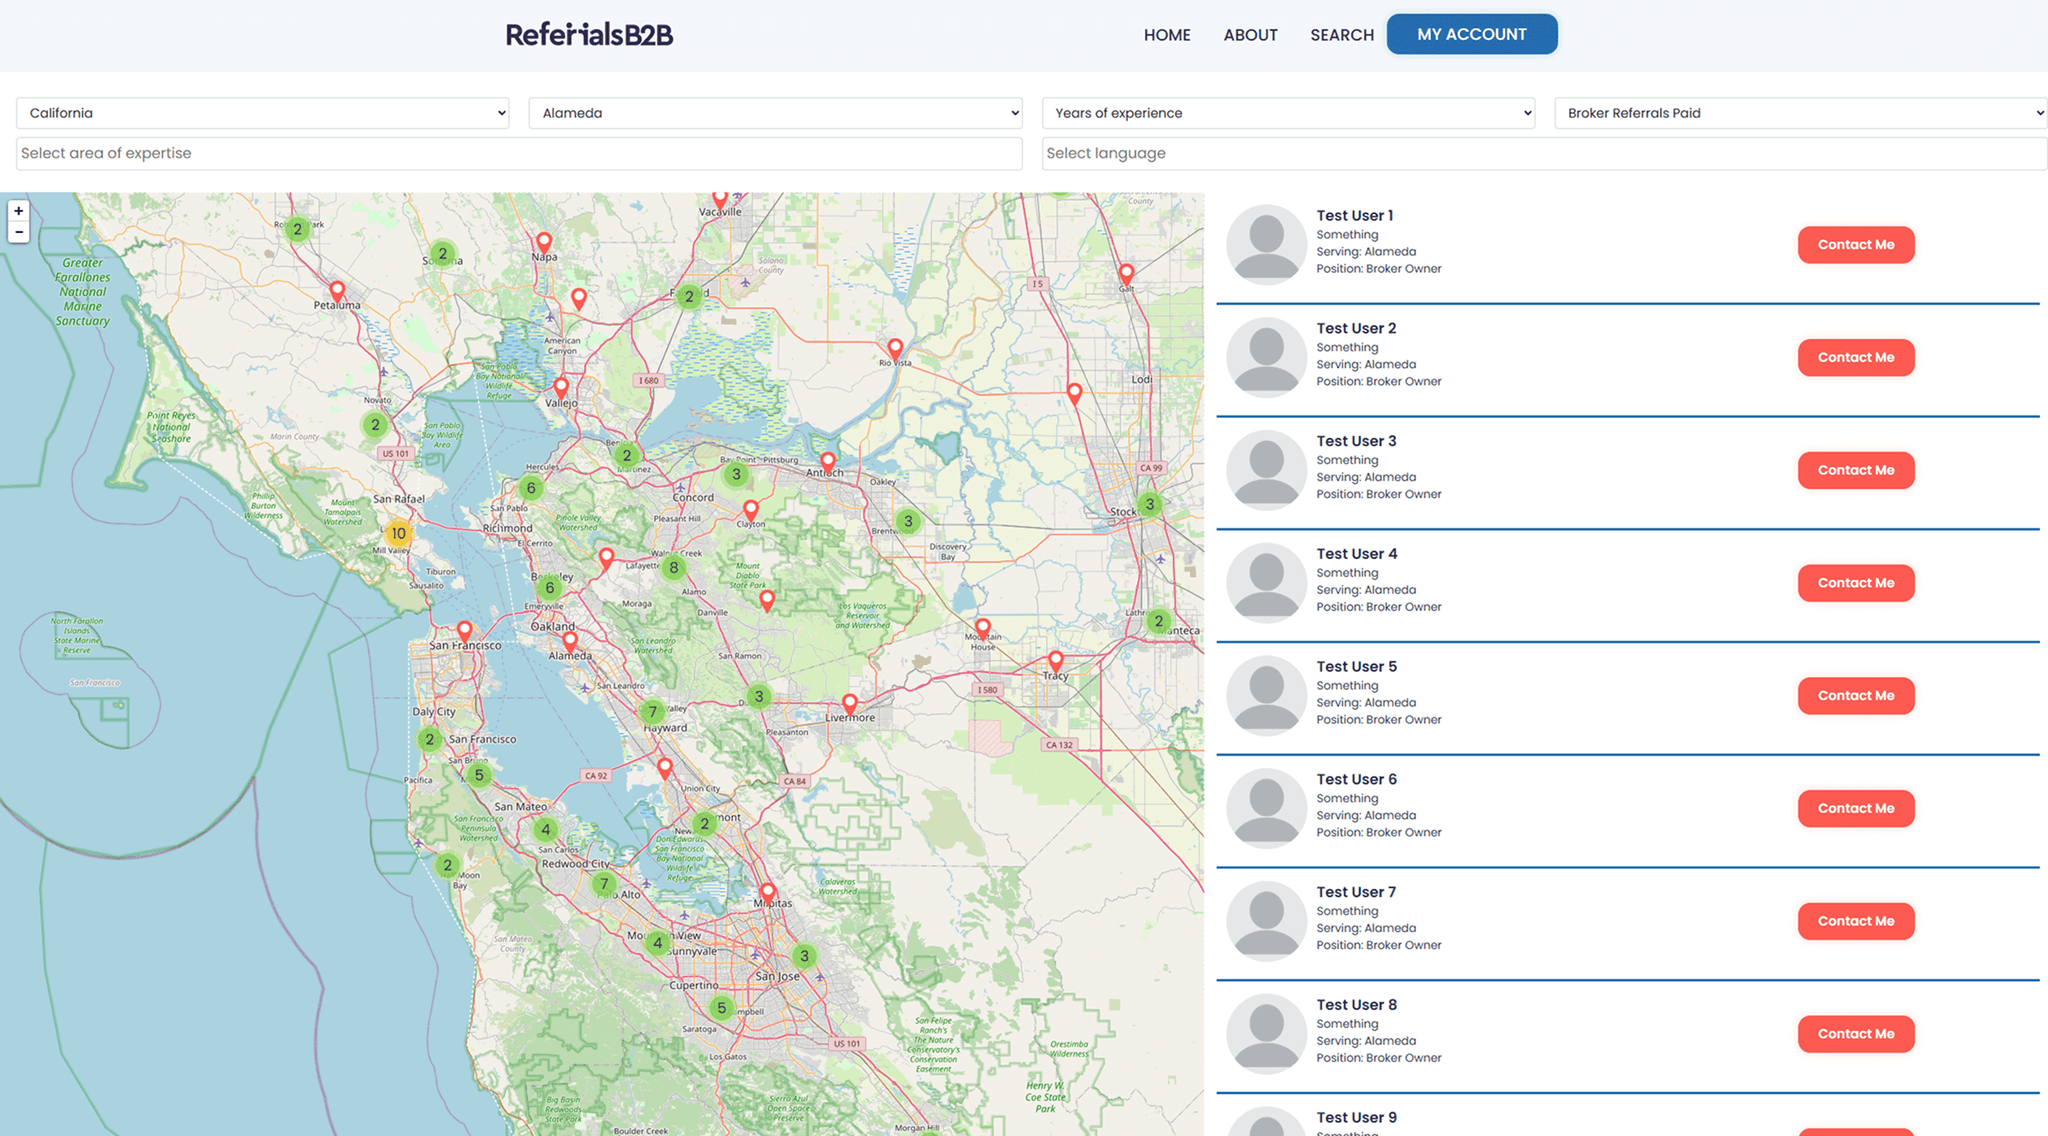The image size is (2048, 1136).
Task: Click the red map pin at Napa
Action: point(544,241)
